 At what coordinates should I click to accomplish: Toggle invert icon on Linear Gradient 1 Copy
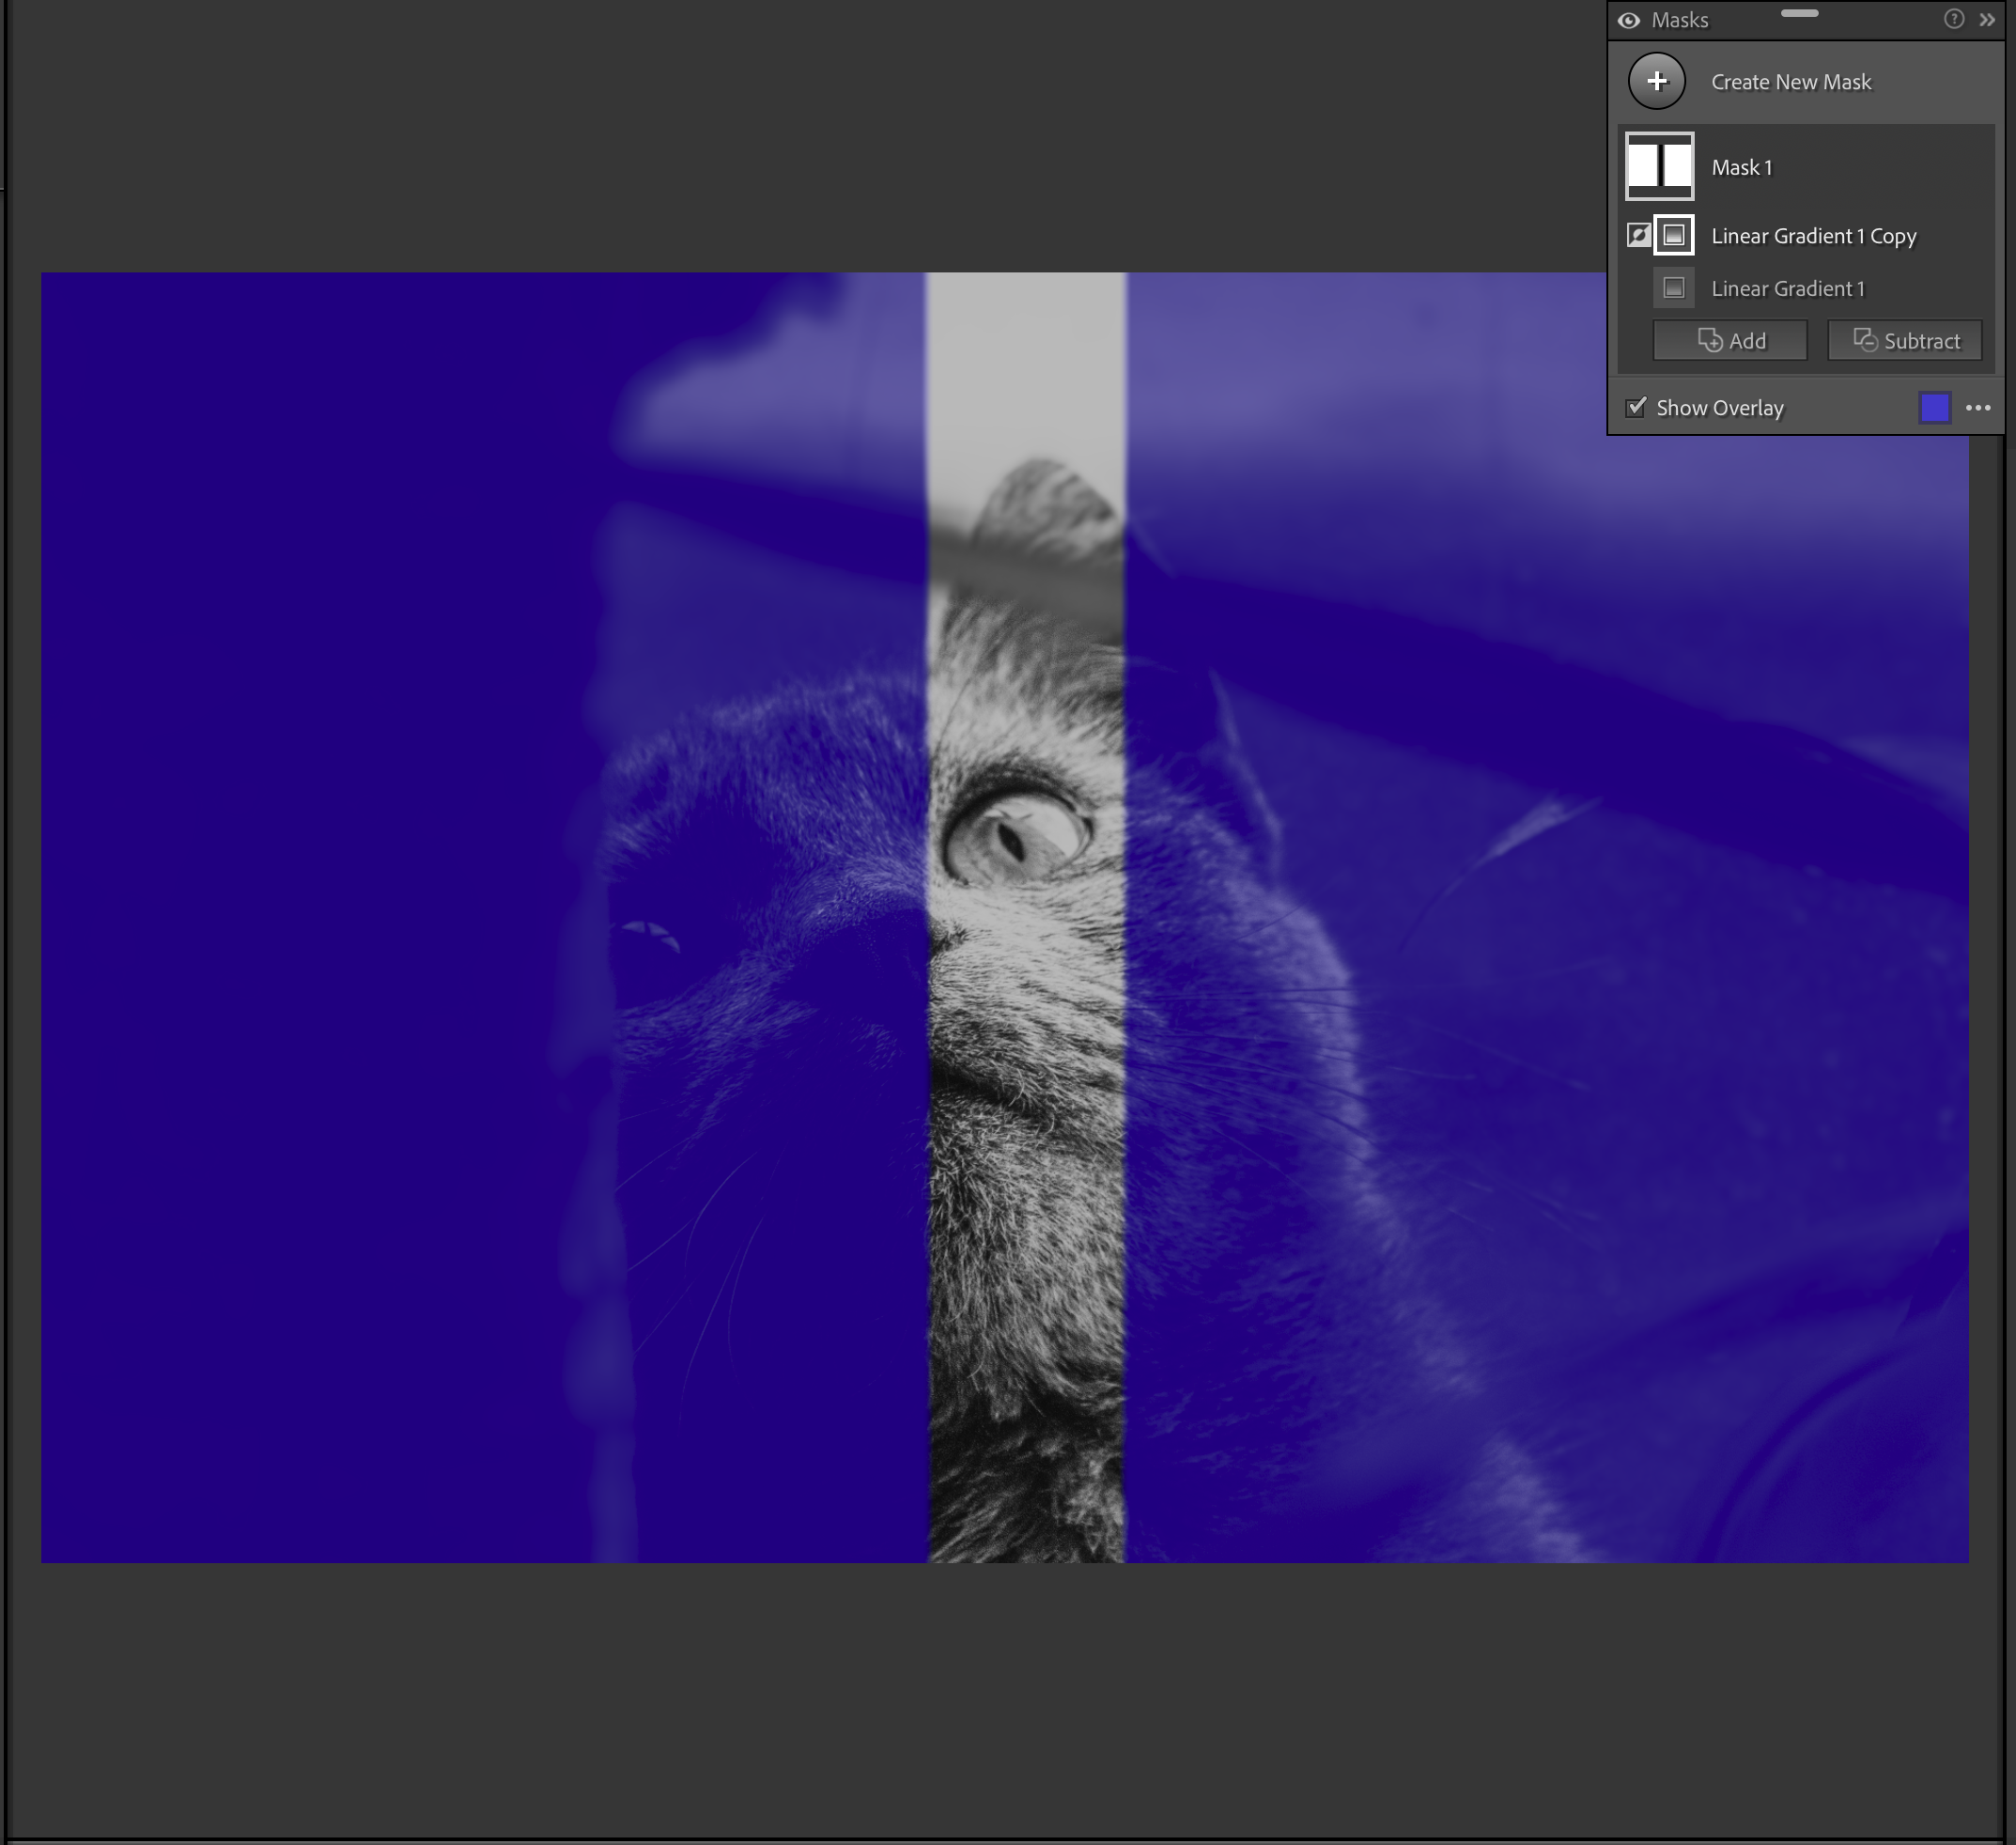tap(1637, 235)
